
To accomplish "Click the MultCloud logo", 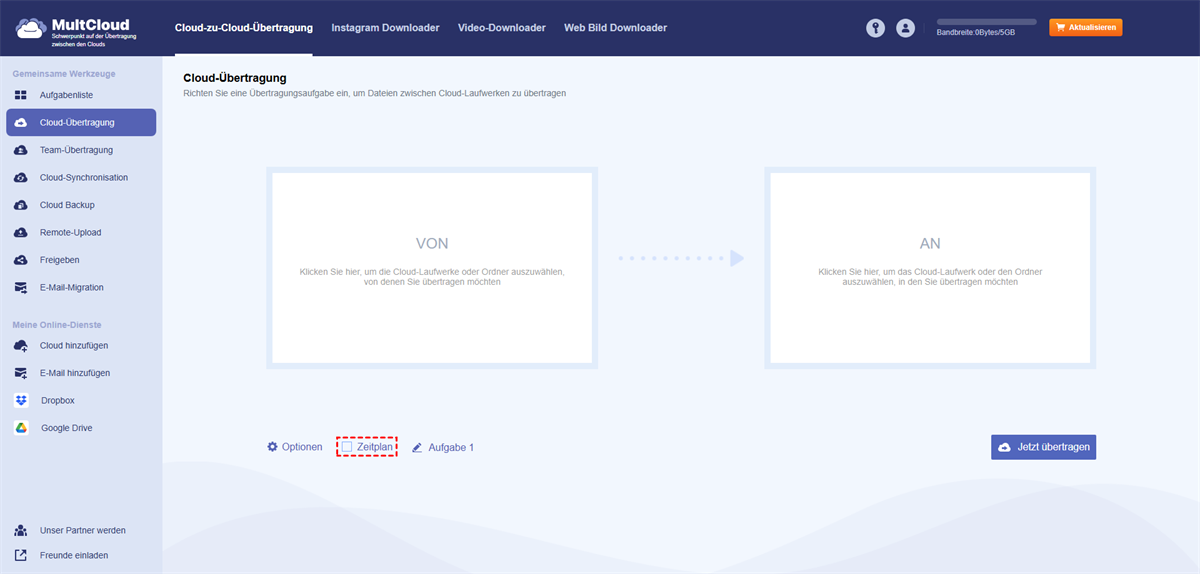I will pos(77,28).
